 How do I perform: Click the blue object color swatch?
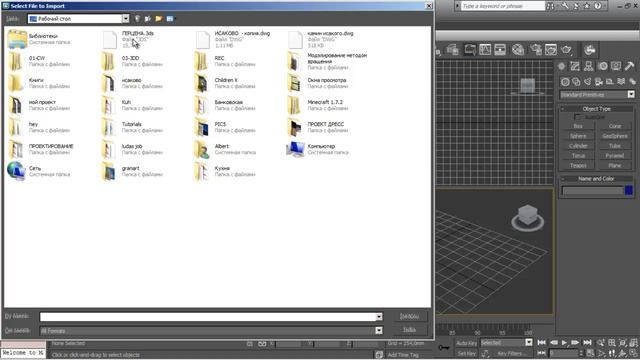coord(629,190)
